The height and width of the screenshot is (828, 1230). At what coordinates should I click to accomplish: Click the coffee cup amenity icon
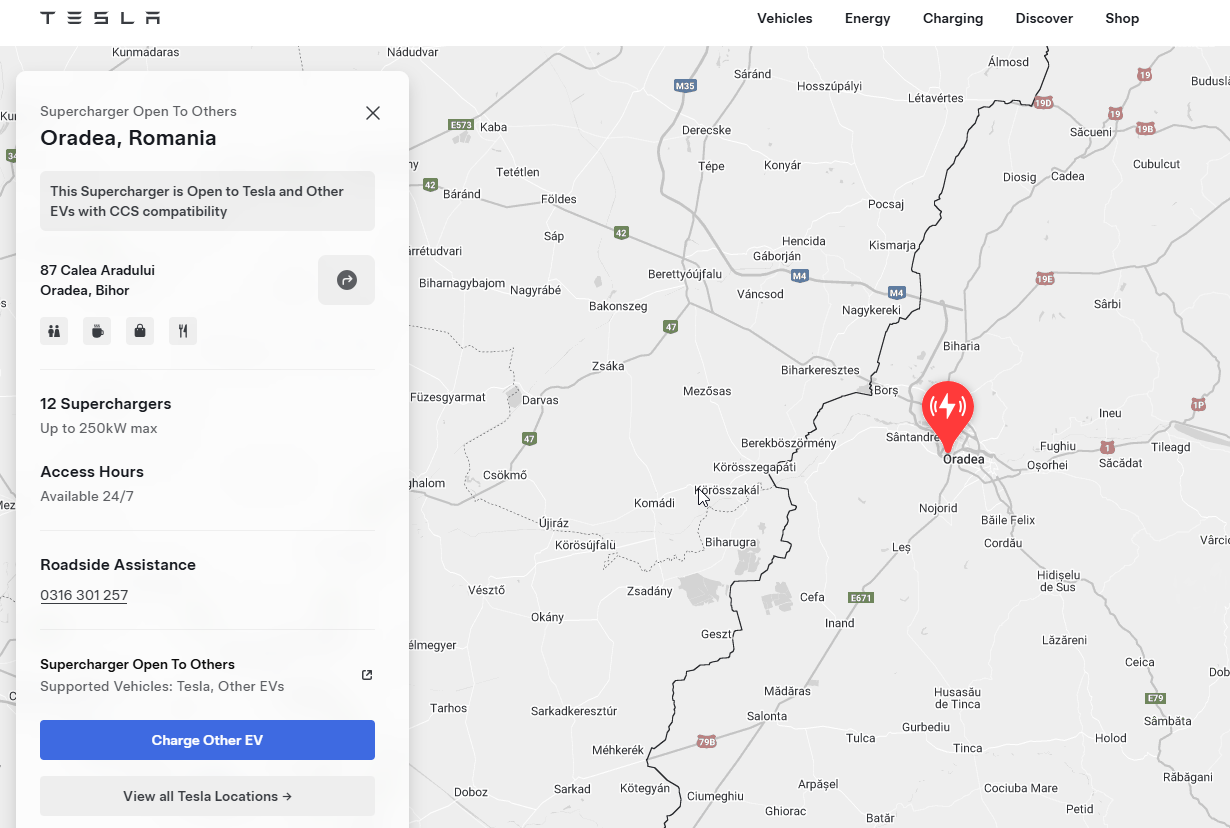(x=97, y=331)
